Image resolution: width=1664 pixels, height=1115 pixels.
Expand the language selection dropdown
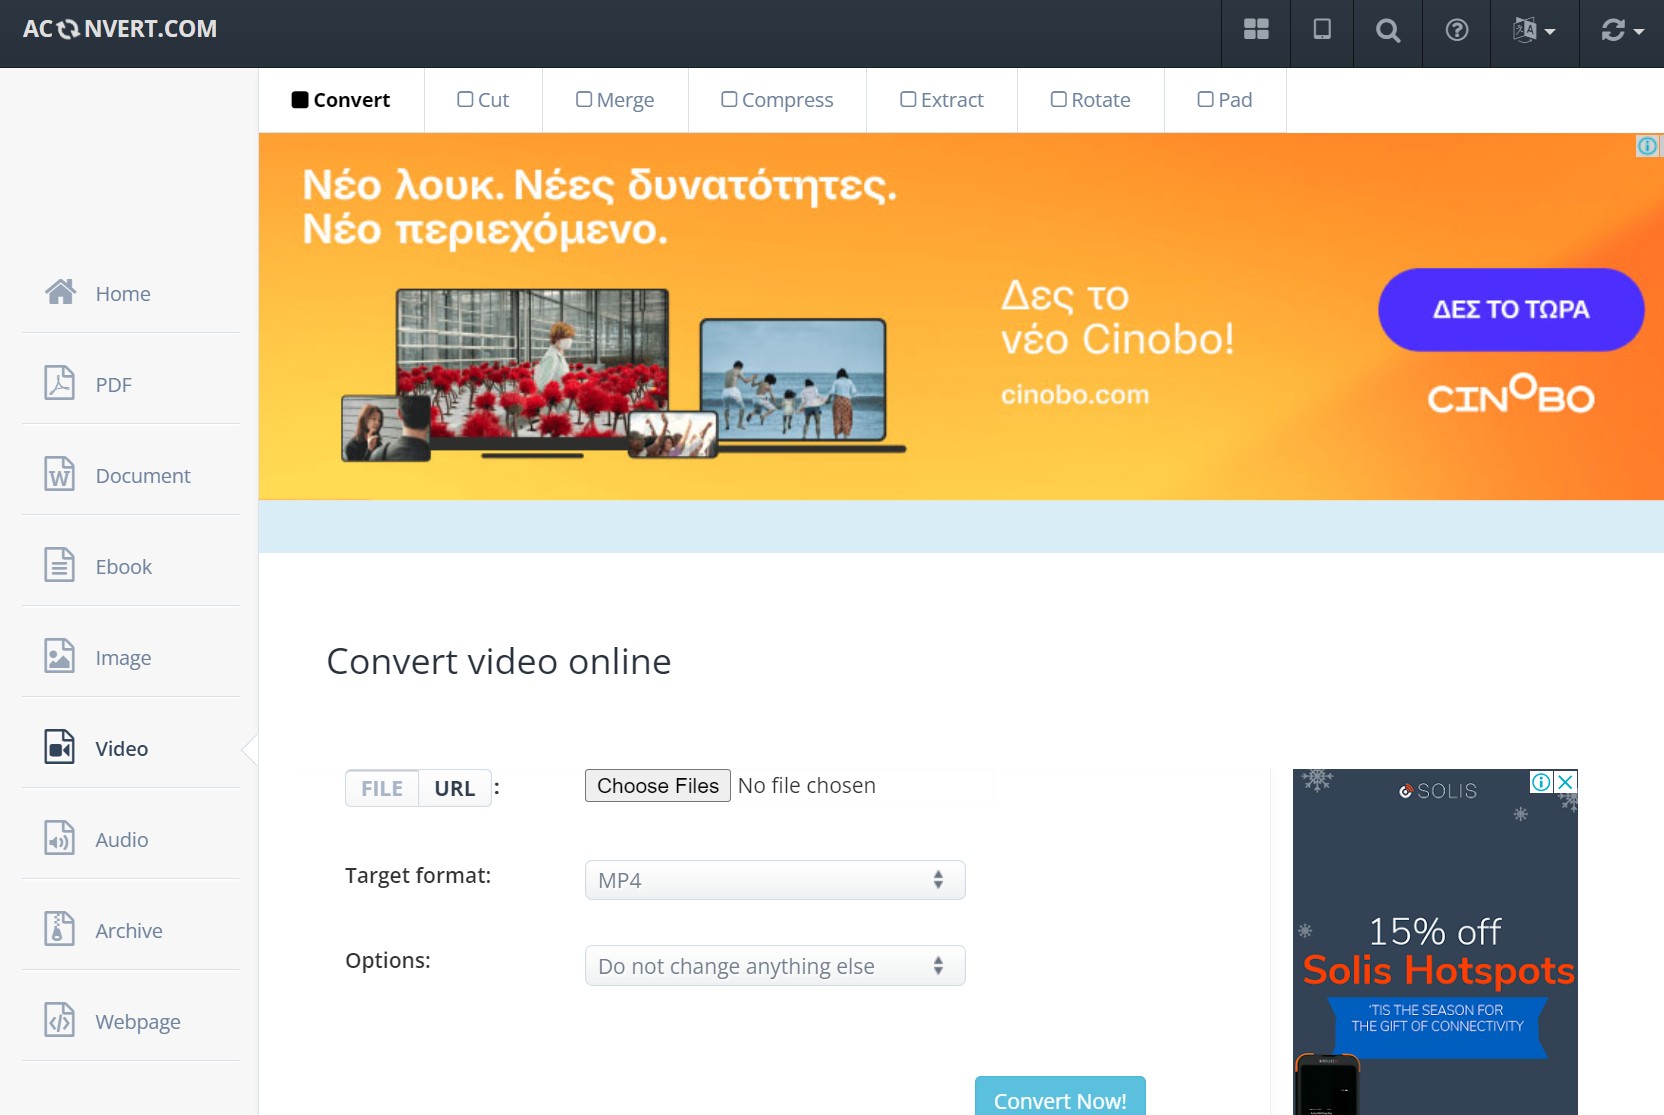[x=1534, y=31]
